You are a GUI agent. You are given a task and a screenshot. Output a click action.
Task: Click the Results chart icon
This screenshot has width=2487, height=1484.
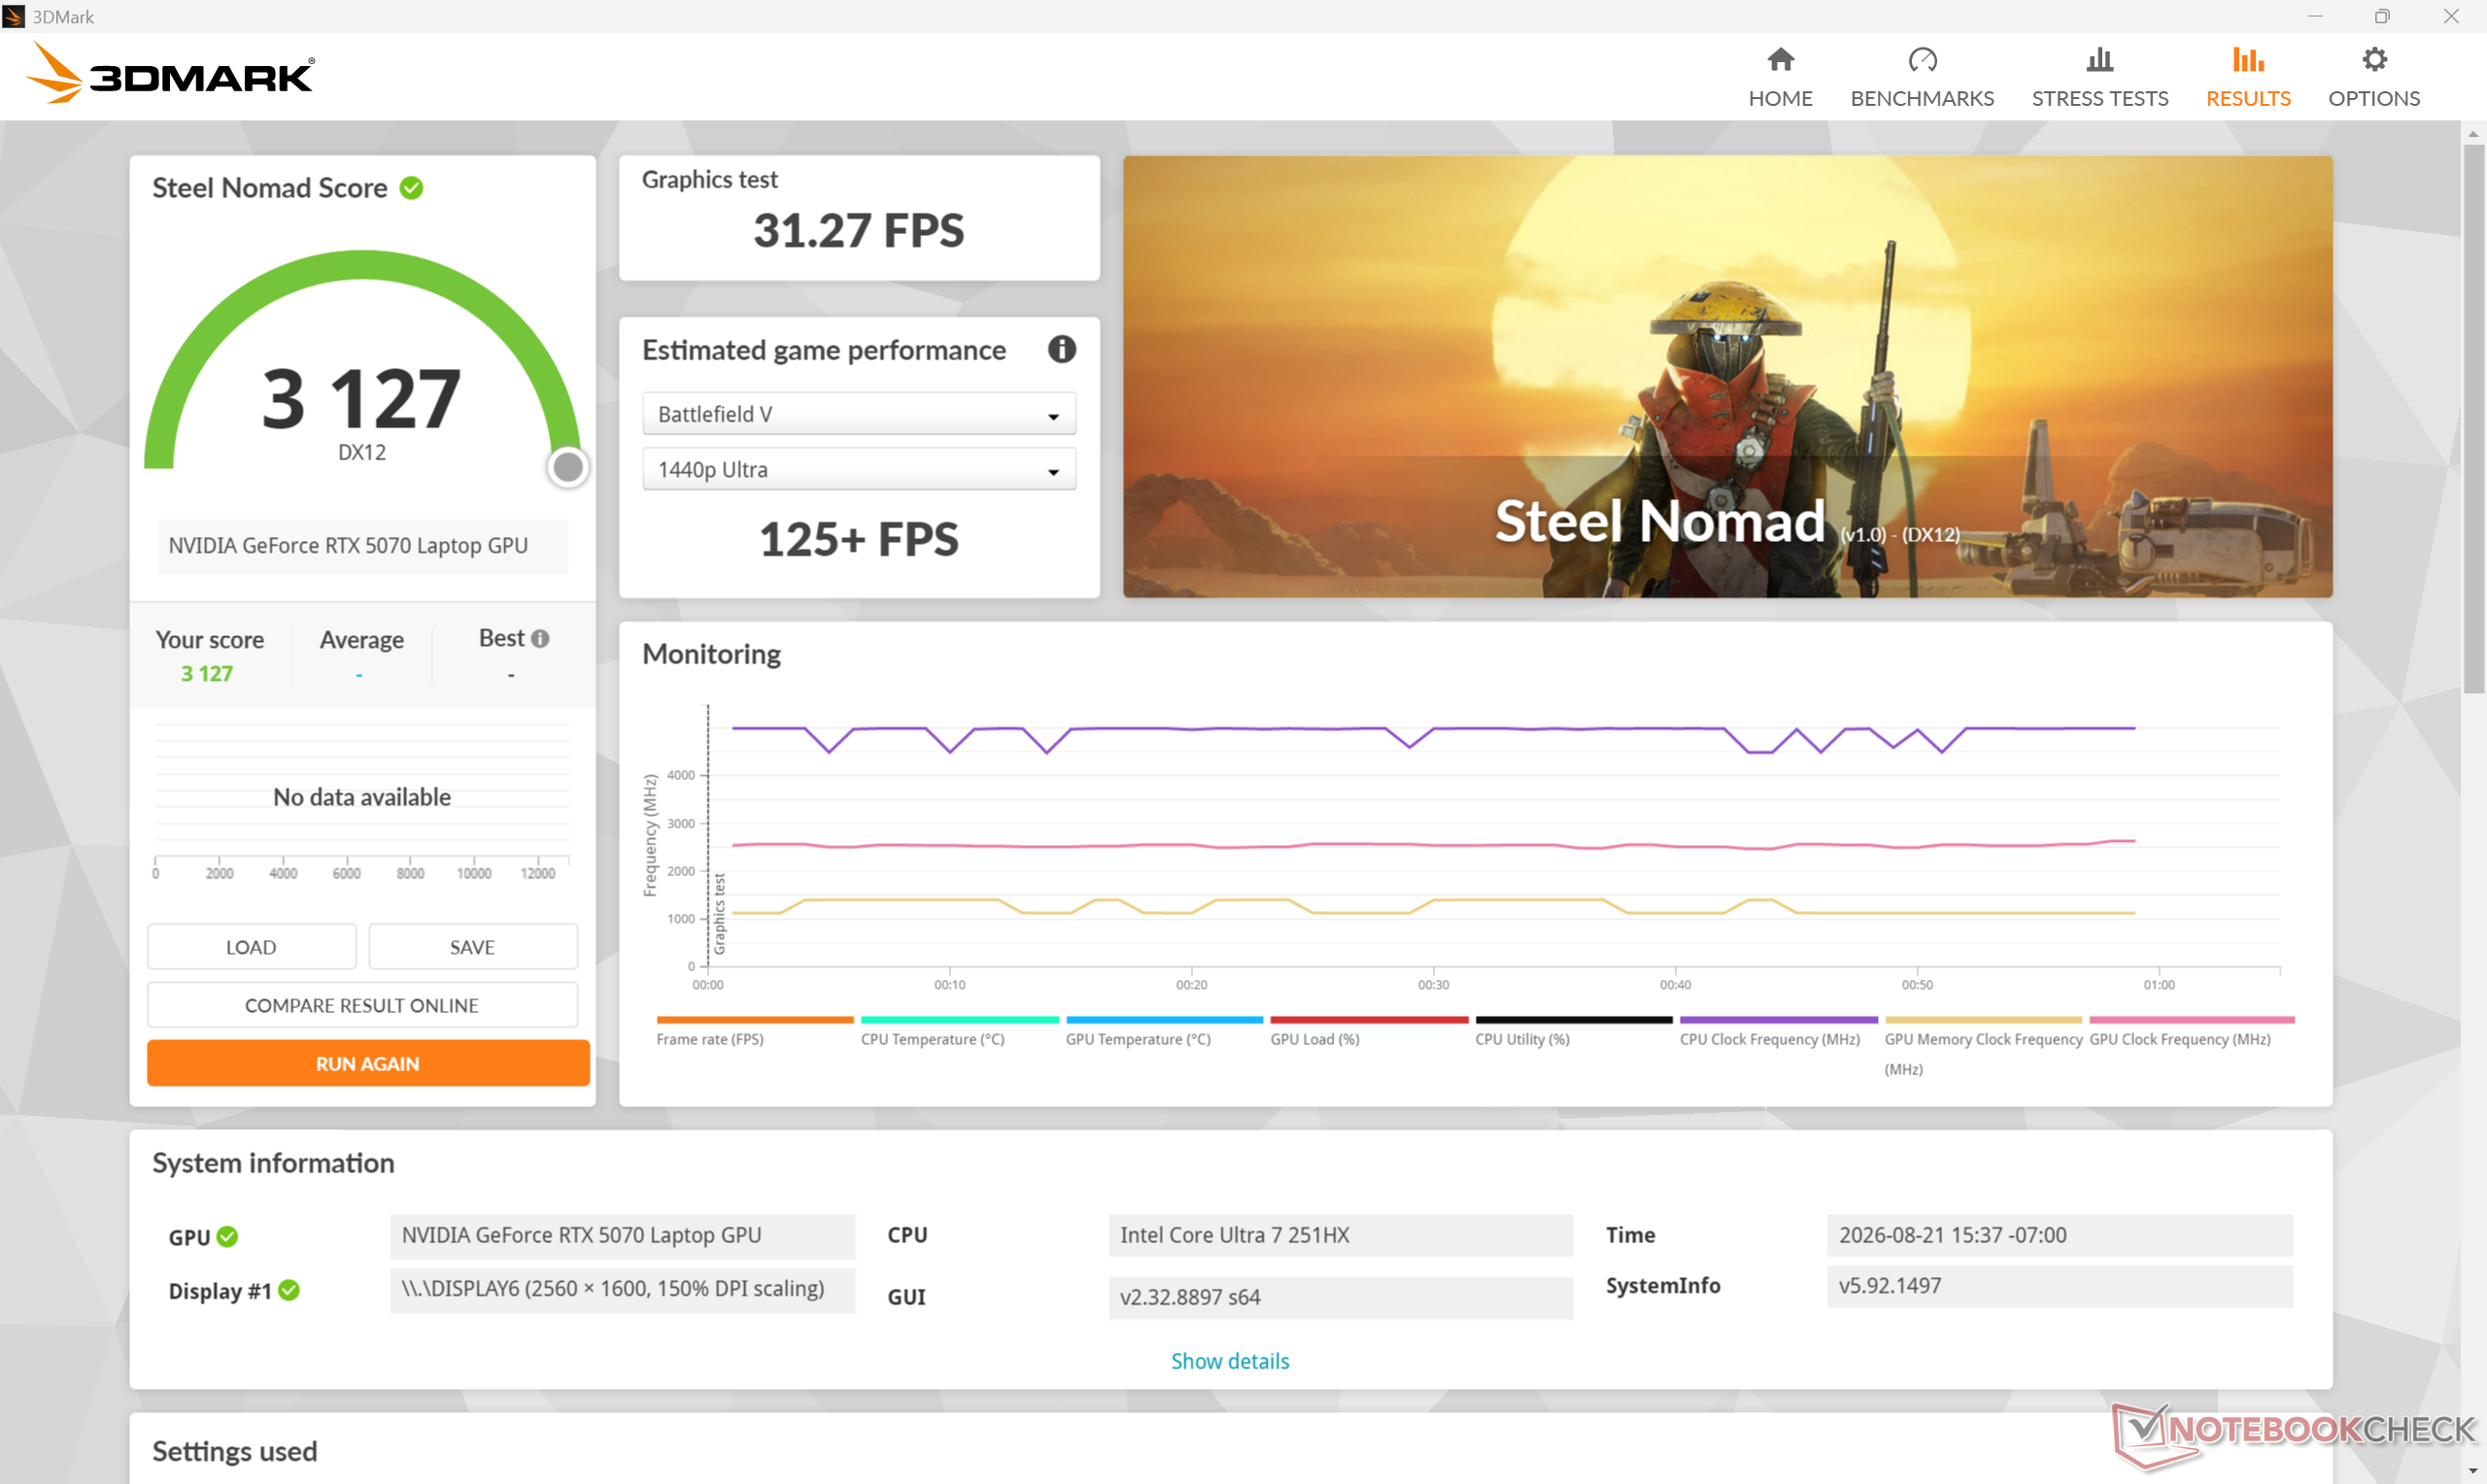click(x=2248, y=60)
